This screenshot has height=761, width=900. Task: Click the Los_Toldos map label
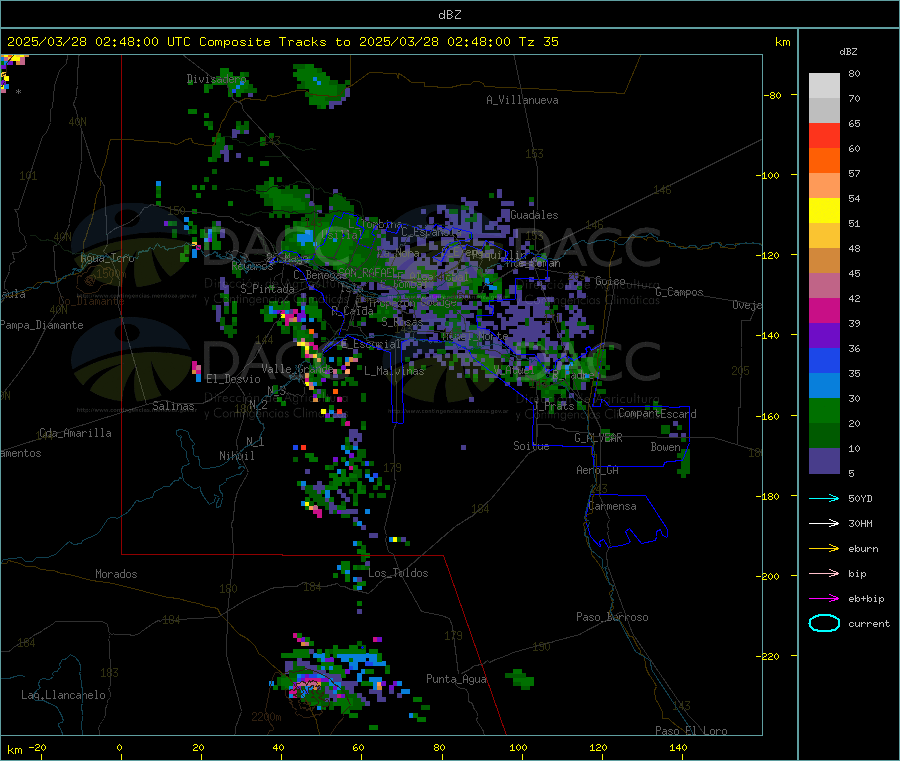pyautogui.click(x=398, y=573)
